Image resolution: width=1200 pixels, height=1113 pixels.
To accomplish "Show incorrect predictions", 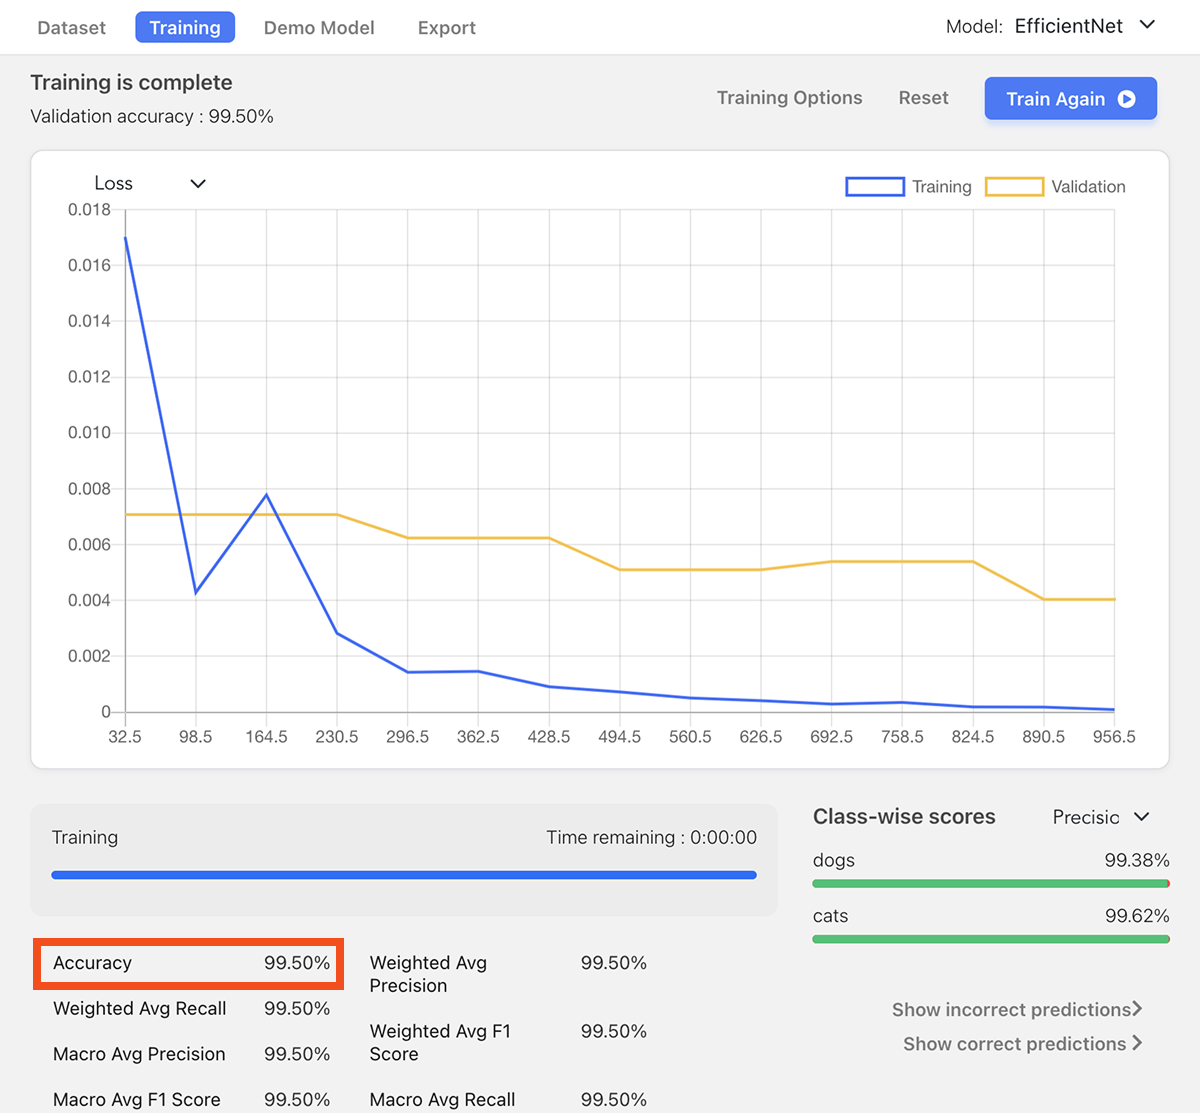I will point(1017,1010).
